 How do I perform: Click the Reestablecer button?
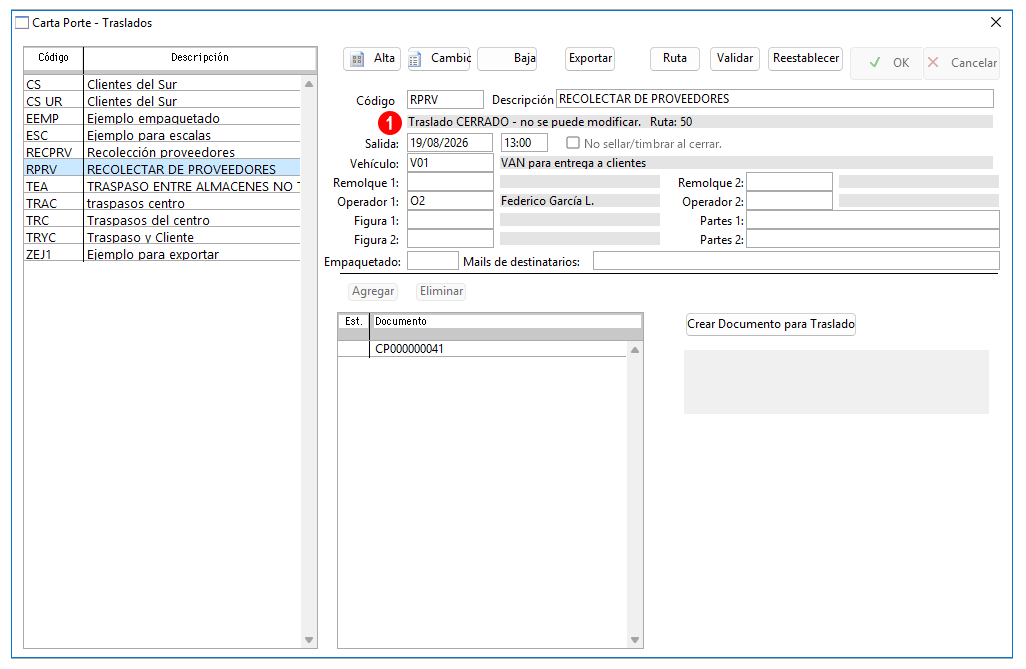[x=805, y=58]
